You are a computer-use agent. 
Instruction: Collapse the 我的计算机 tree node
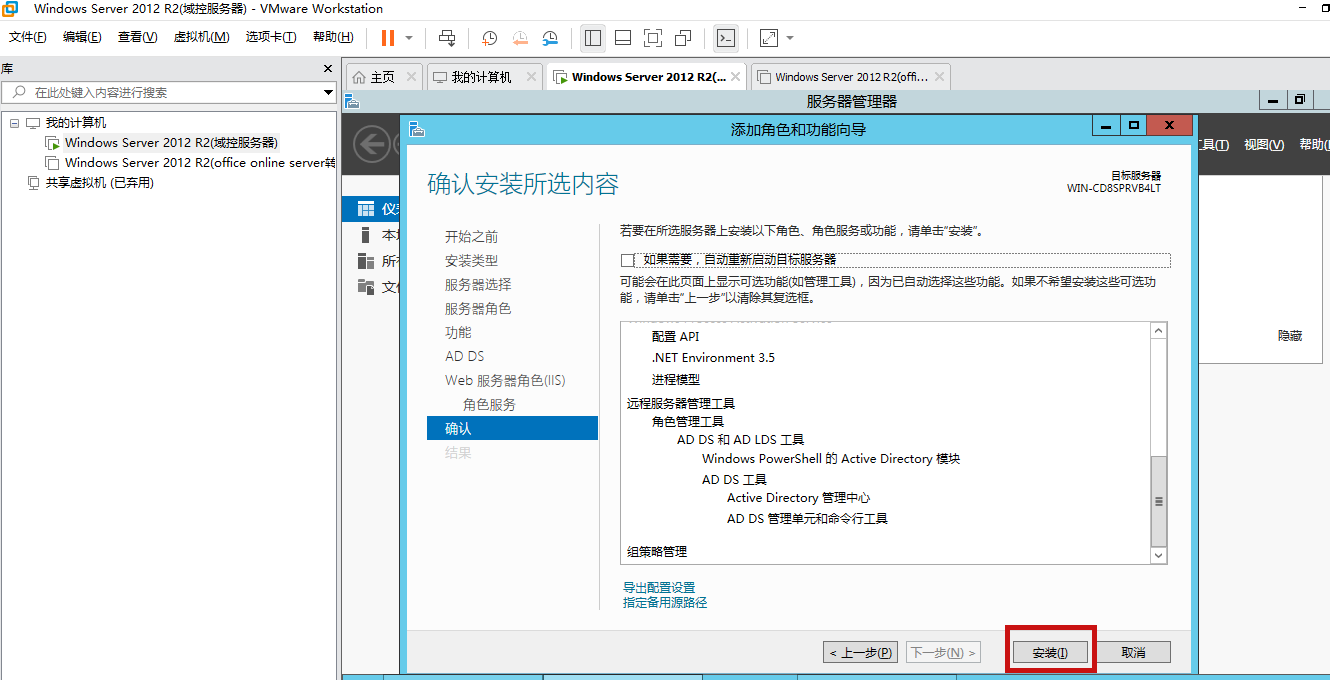(15, 123)
